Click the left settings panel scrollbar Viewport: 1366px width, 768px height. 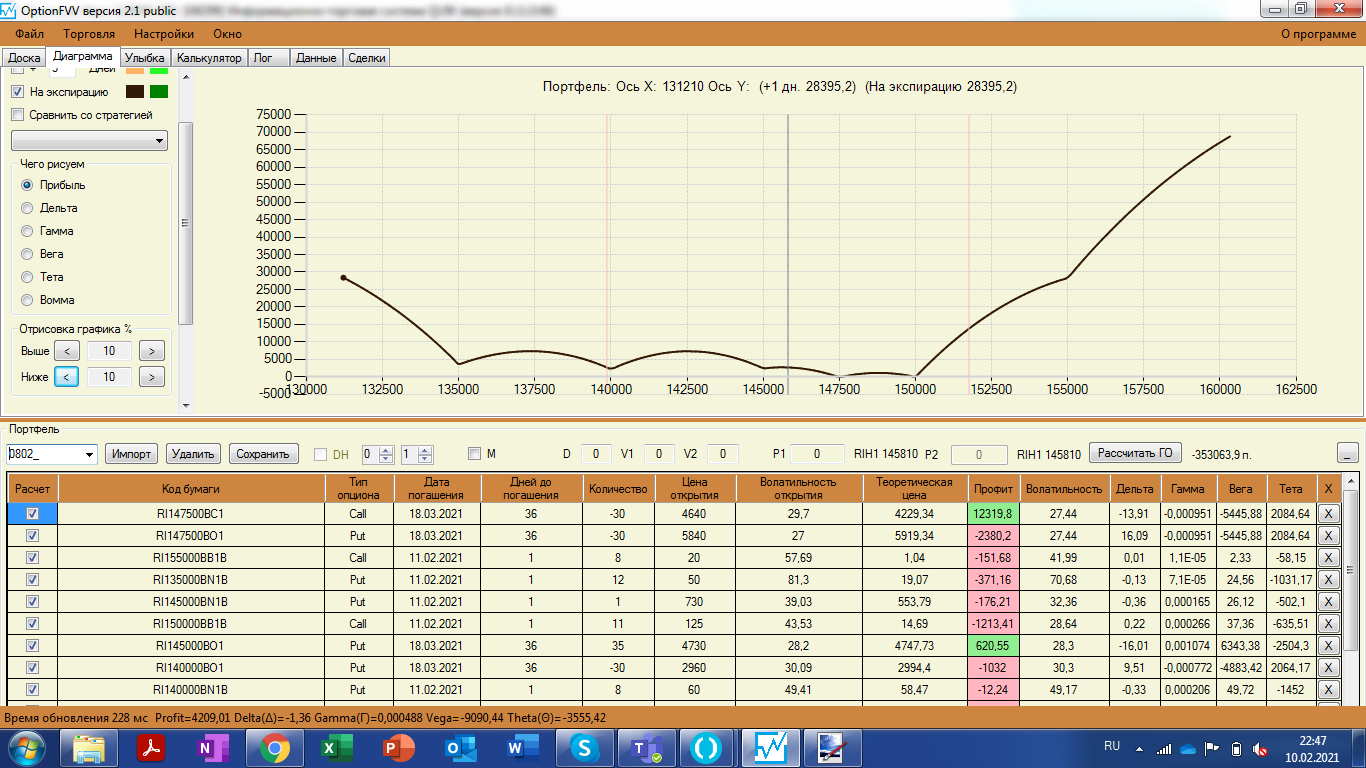185,224
